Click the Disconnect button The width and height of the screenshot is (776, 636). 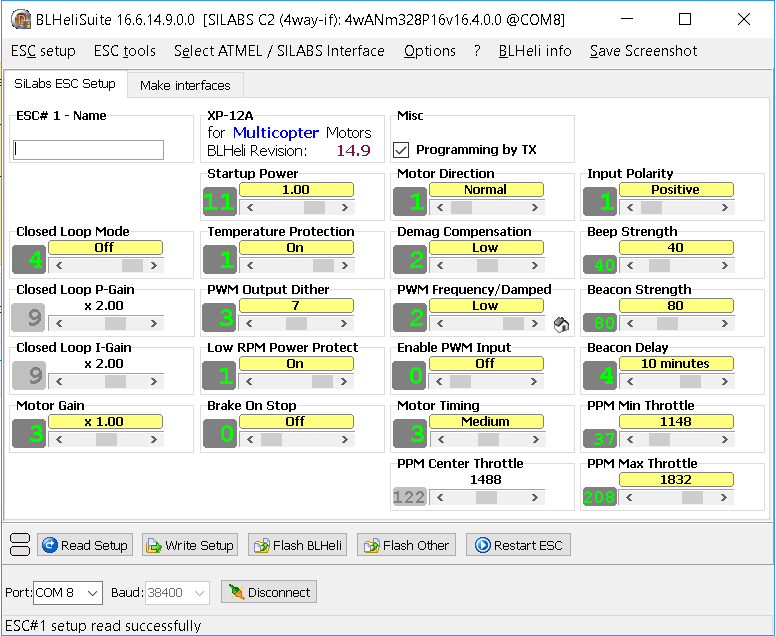(x=269, y=592)
